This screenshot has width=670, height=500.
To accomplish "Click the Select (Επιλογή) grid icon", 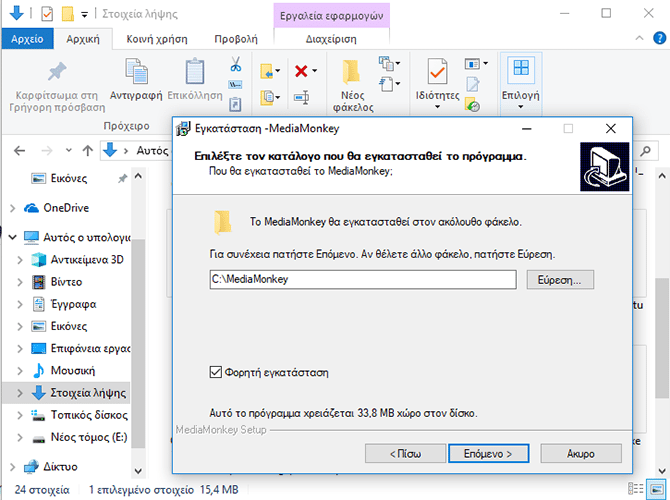I will click(521, 68).
